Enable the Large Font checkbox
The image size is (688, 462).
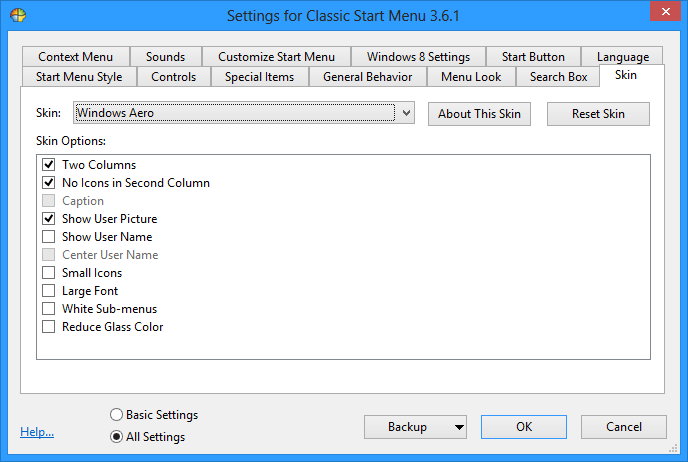pyautogui.click(x=49, y=291)
